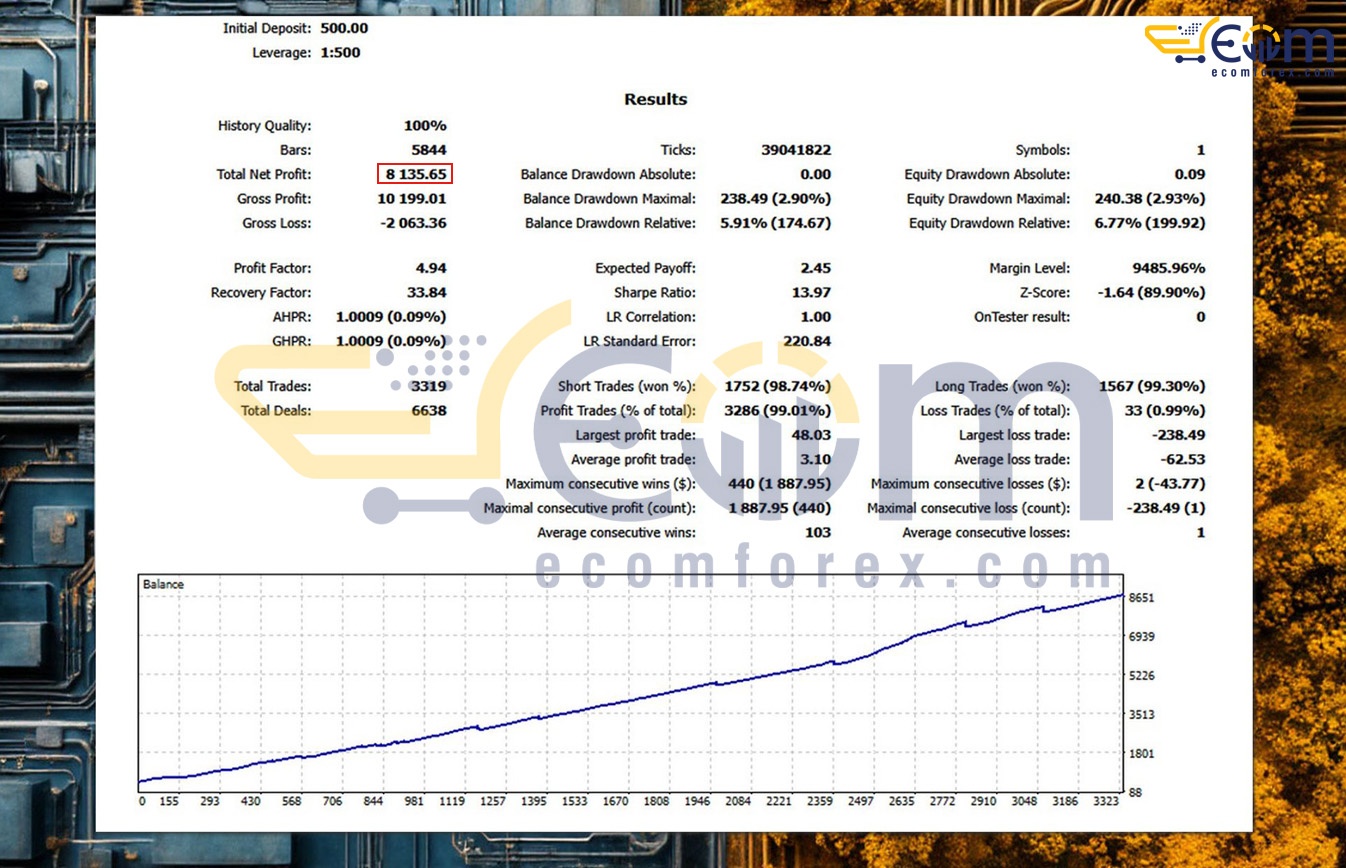The width and height of the screenshot is (1346, 868).
Task: Click the Balance label on the chart
Action: (x=163, y=584)
